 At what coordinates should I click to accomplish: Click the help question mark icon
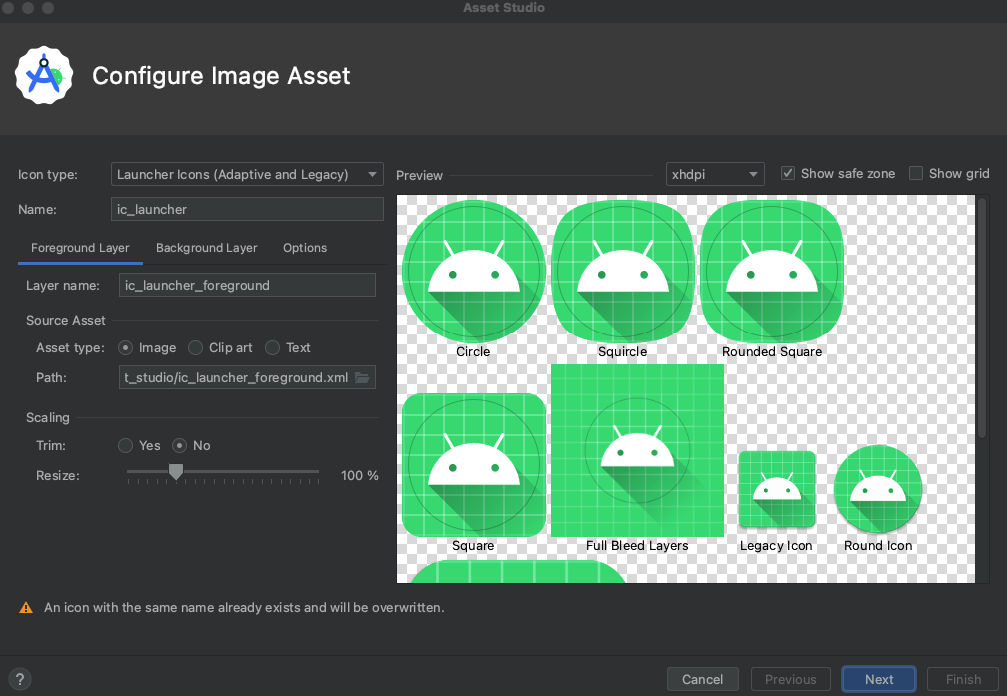pyautogui.click(x=19, y=679)
